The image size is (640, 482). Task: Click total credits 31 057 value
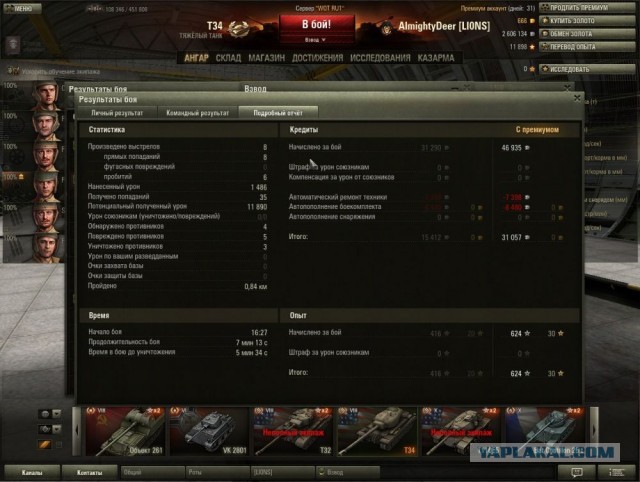click(x=511, y=238)
